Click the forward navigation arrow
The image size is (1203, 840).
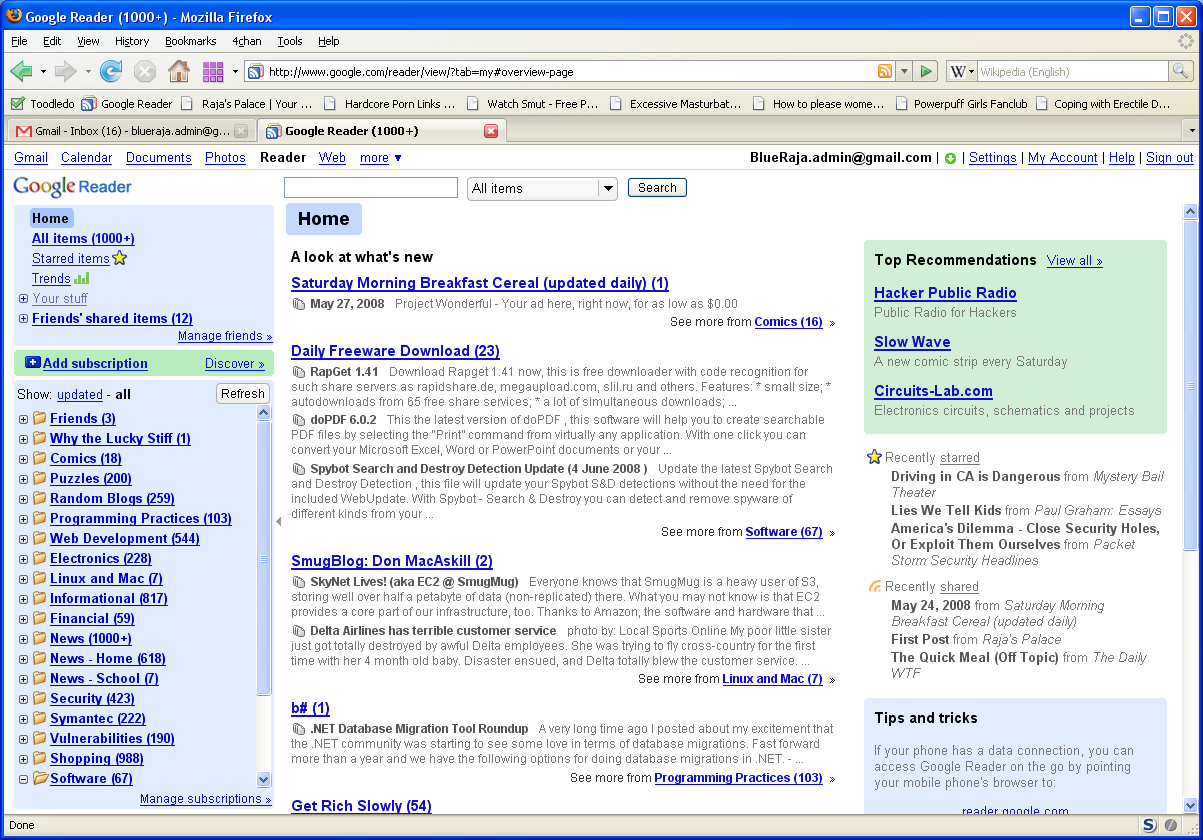pos(65,71)
